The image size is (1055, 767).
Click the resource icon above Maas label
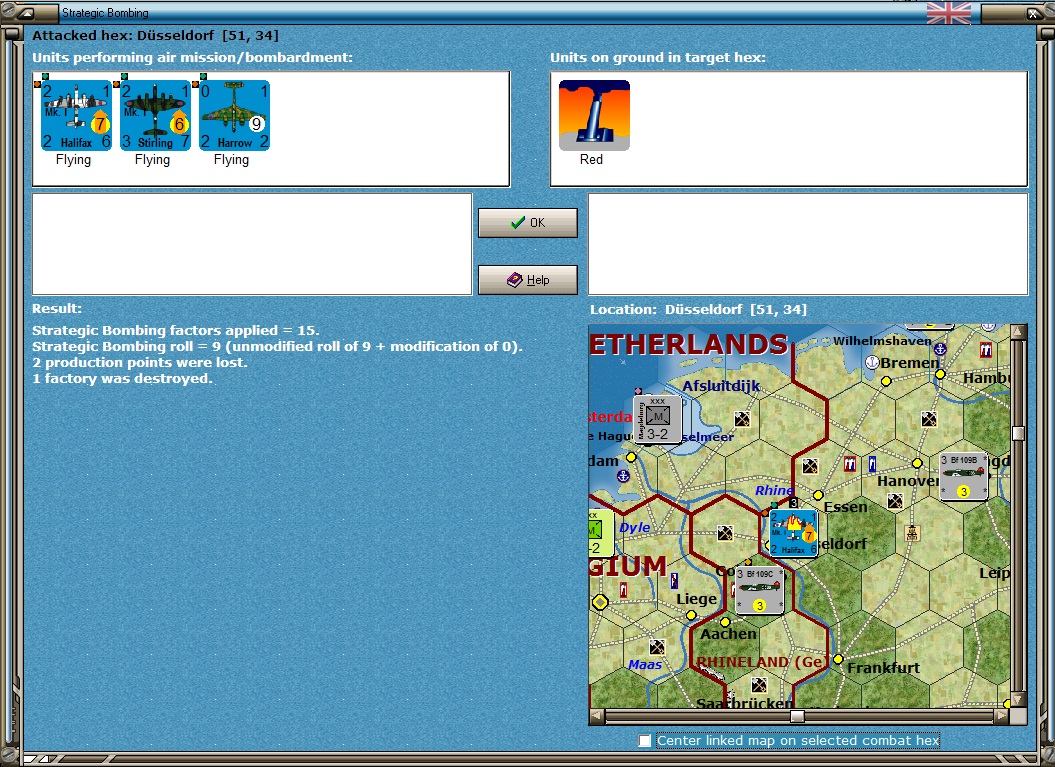pos(657,647)
